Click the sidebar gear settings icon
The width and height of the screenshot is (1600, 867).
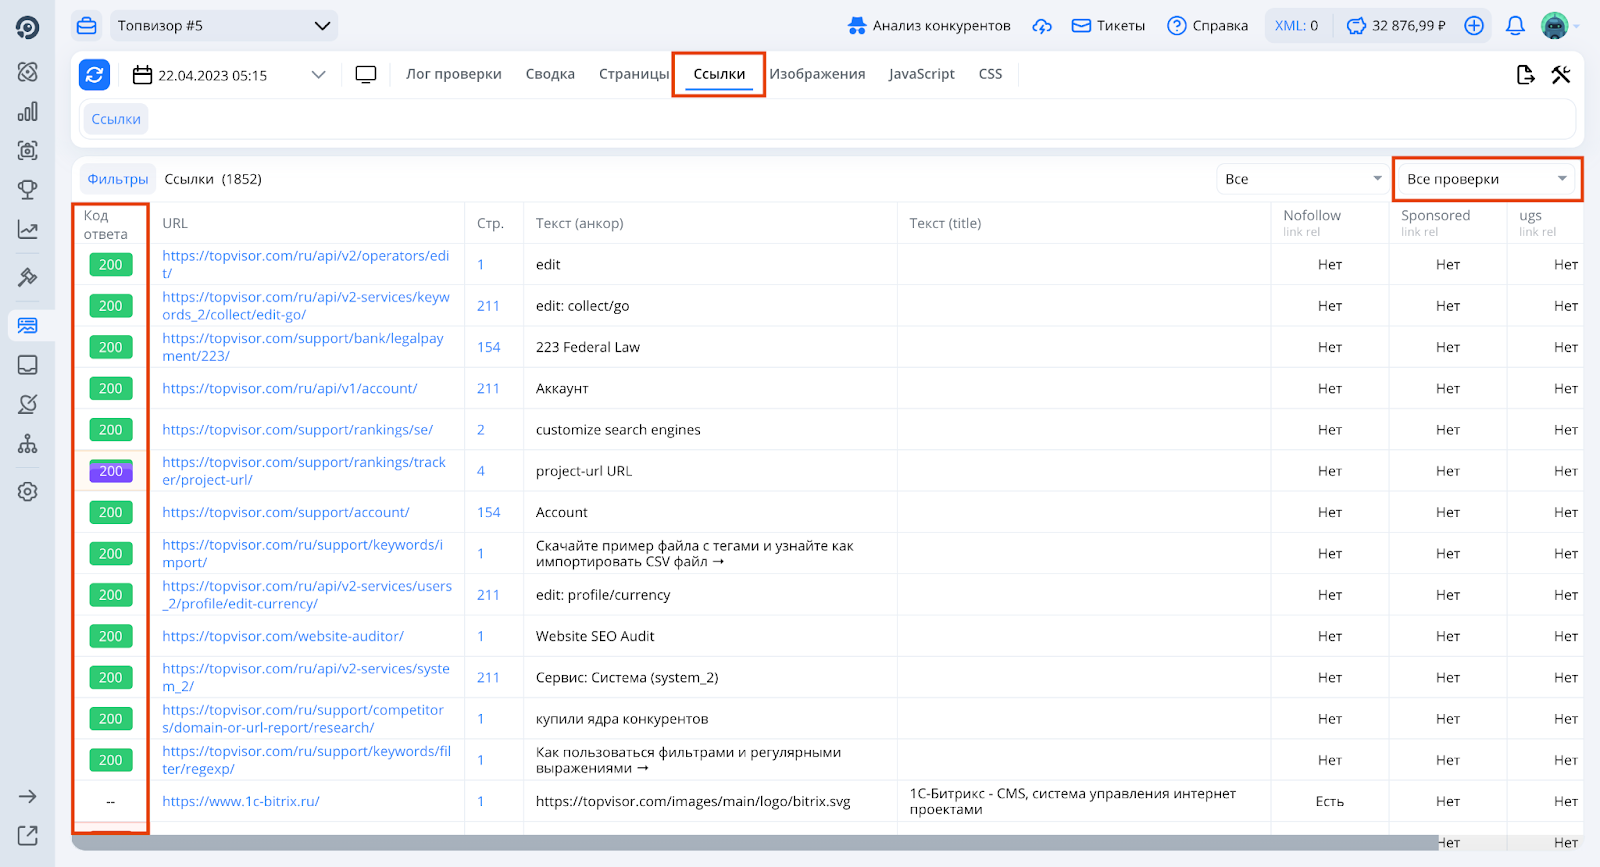[x=28, y=492]
